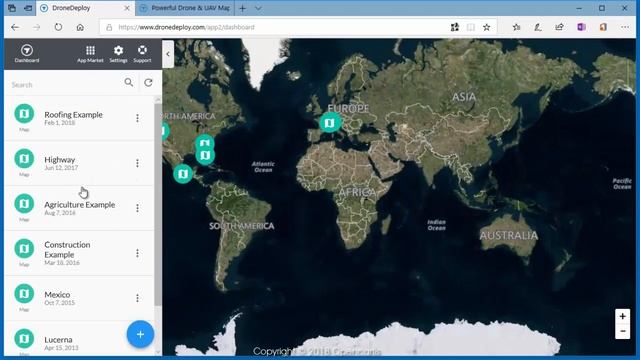640x360 pixels.
Task: Zoom in on the map
Action: (622, 316)
